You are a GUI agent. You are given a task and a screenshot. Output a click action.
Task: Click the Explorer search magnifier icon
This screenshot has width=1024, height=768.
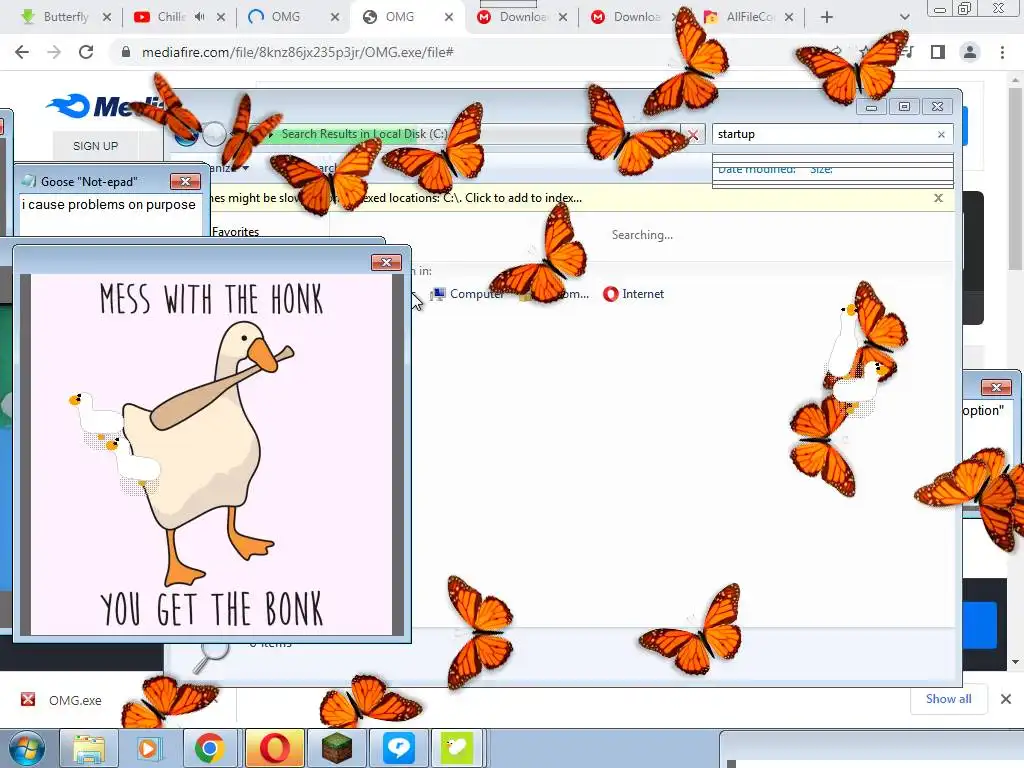pos(211,656)
